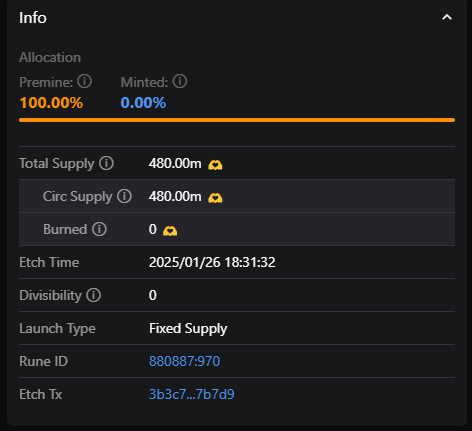
Task: Collapse the Info panel chevron
Action: pyautogui.click(x=447, y=17)
